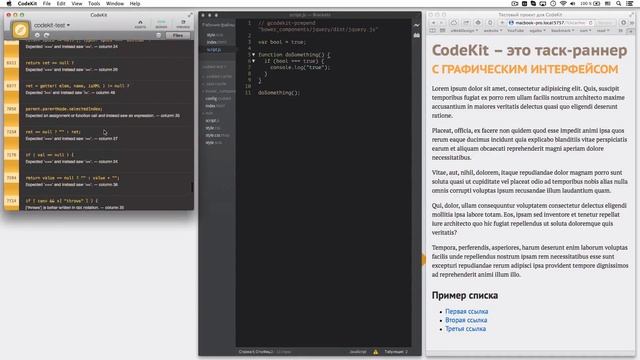
Task: Open index.html in Brackets project tree
Action: [215, 106]
